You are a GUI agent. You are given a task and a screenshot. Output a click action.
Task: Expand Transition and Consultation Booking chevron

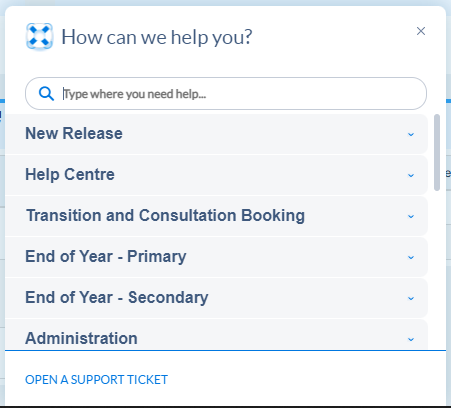click(411, 216)
